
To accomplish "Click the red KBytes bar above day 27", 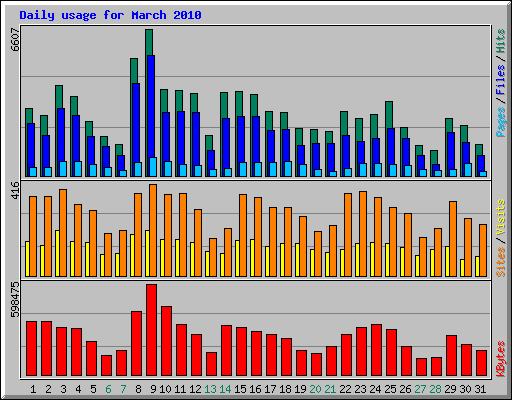I will [421, 367].
